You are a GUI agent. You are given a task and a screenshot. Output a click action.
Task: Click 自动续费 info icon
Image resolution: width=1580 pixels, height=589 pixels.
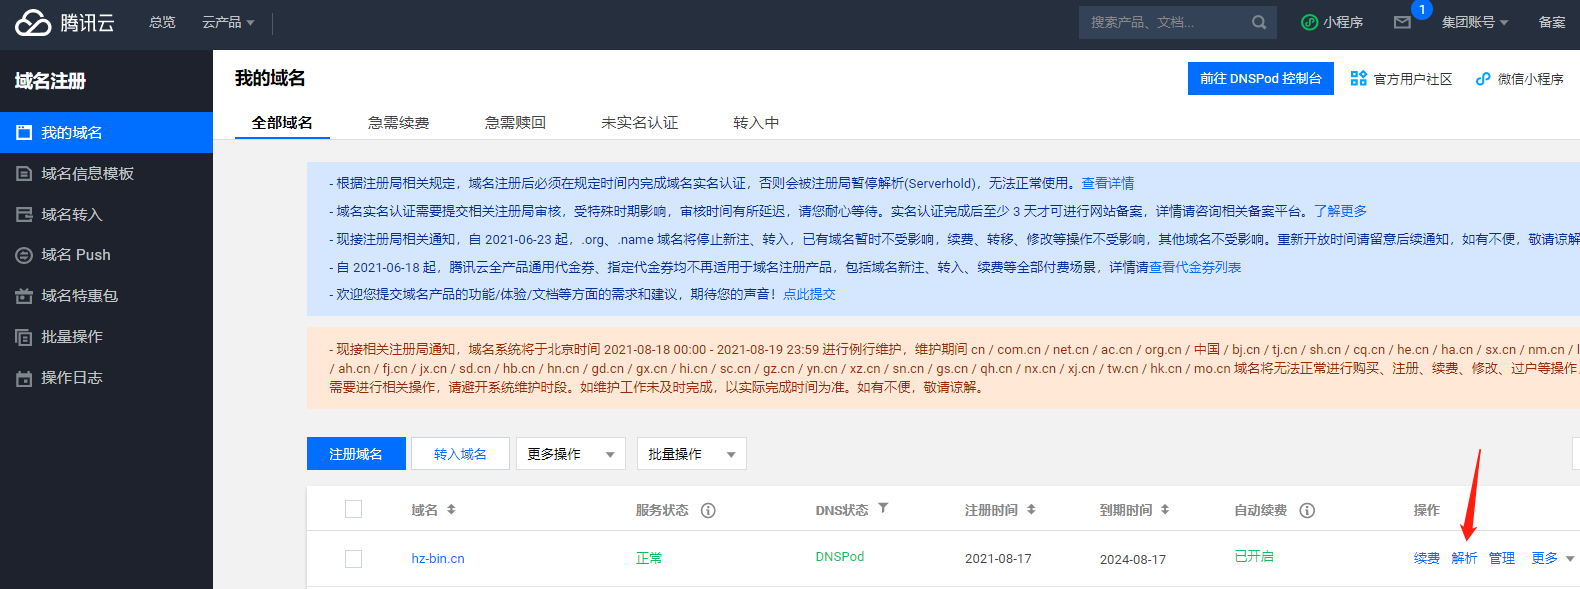1307,510
